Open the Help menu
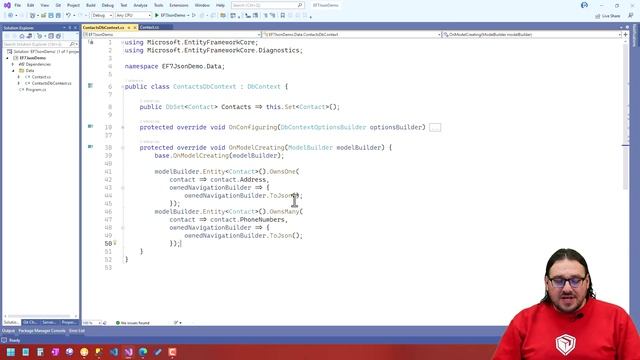The width and height of the screenshot is (640, 360). click(x=220, y=5)
